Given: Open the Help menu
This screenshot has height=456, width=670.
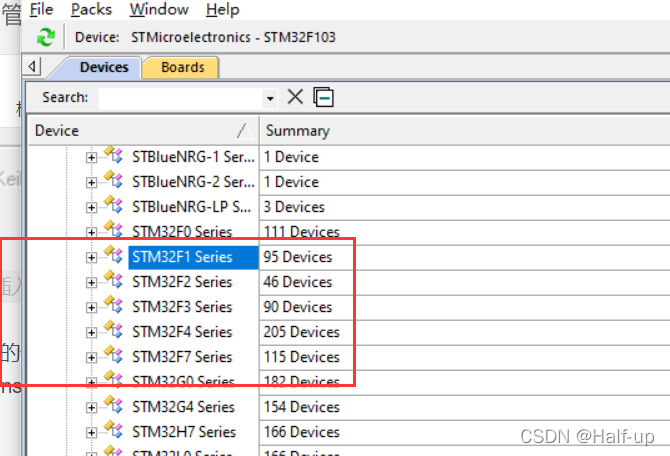Looking at the screenshot, I should pos(222,9).
